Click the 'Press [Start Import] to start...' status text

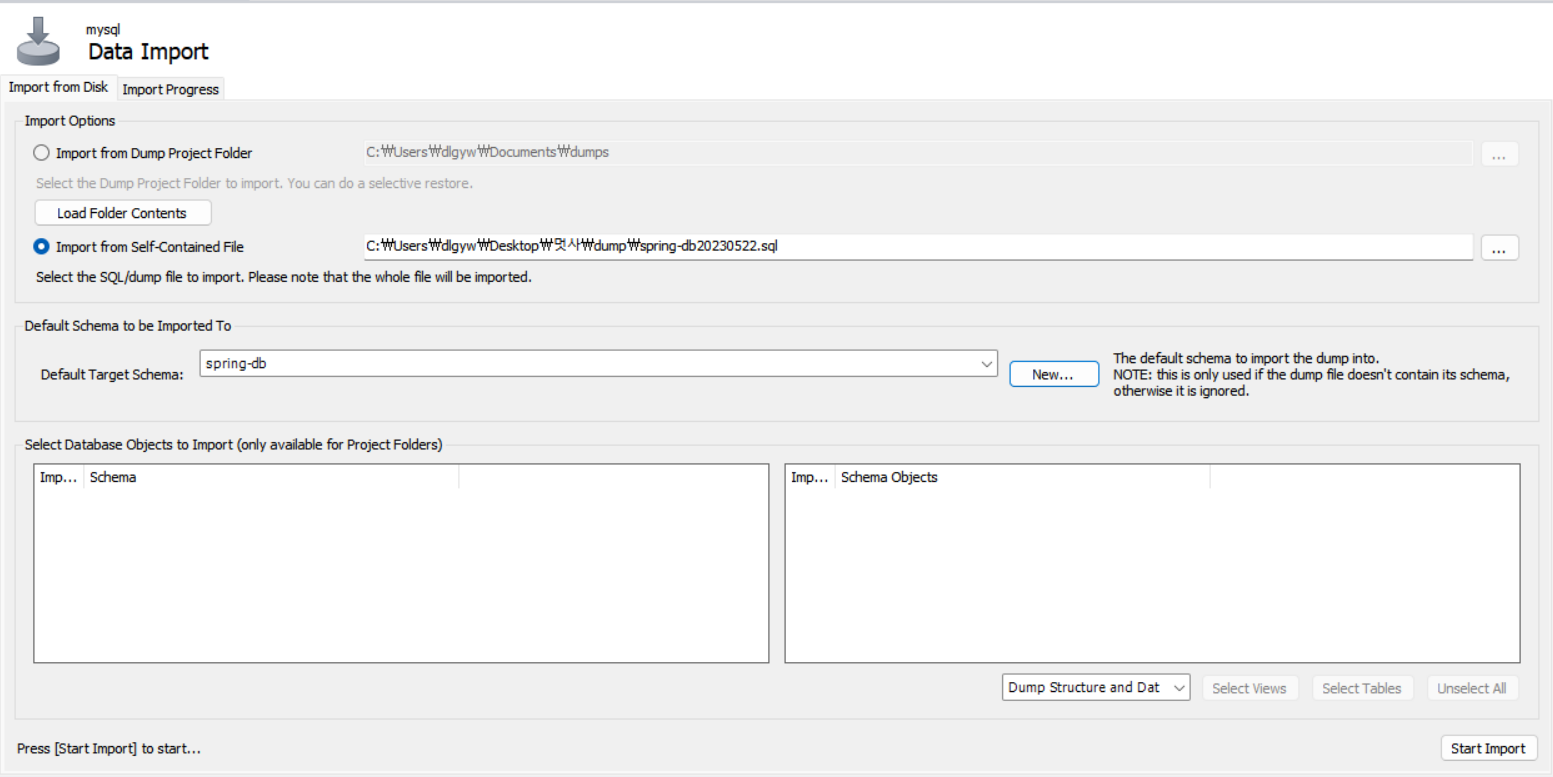[109, 748]
